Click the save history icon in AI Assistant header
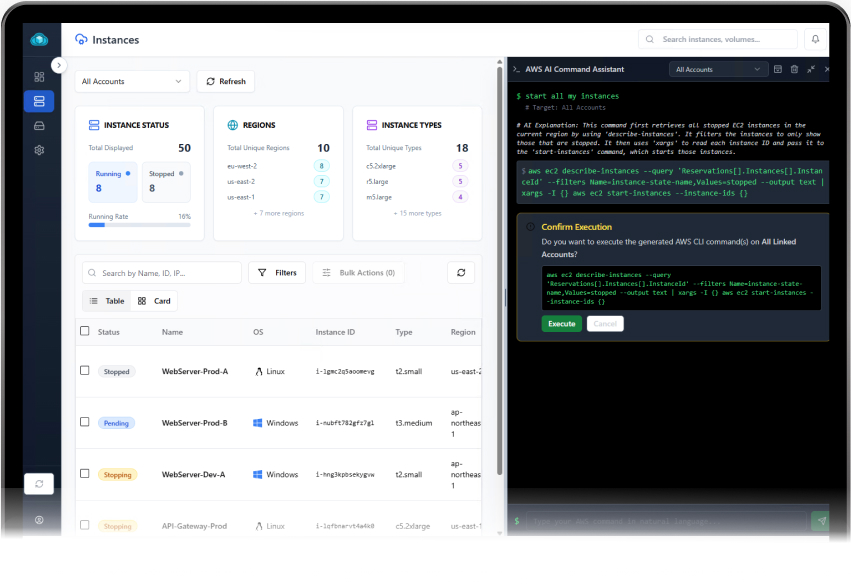The image size is (851, 588). click(778, 69)
